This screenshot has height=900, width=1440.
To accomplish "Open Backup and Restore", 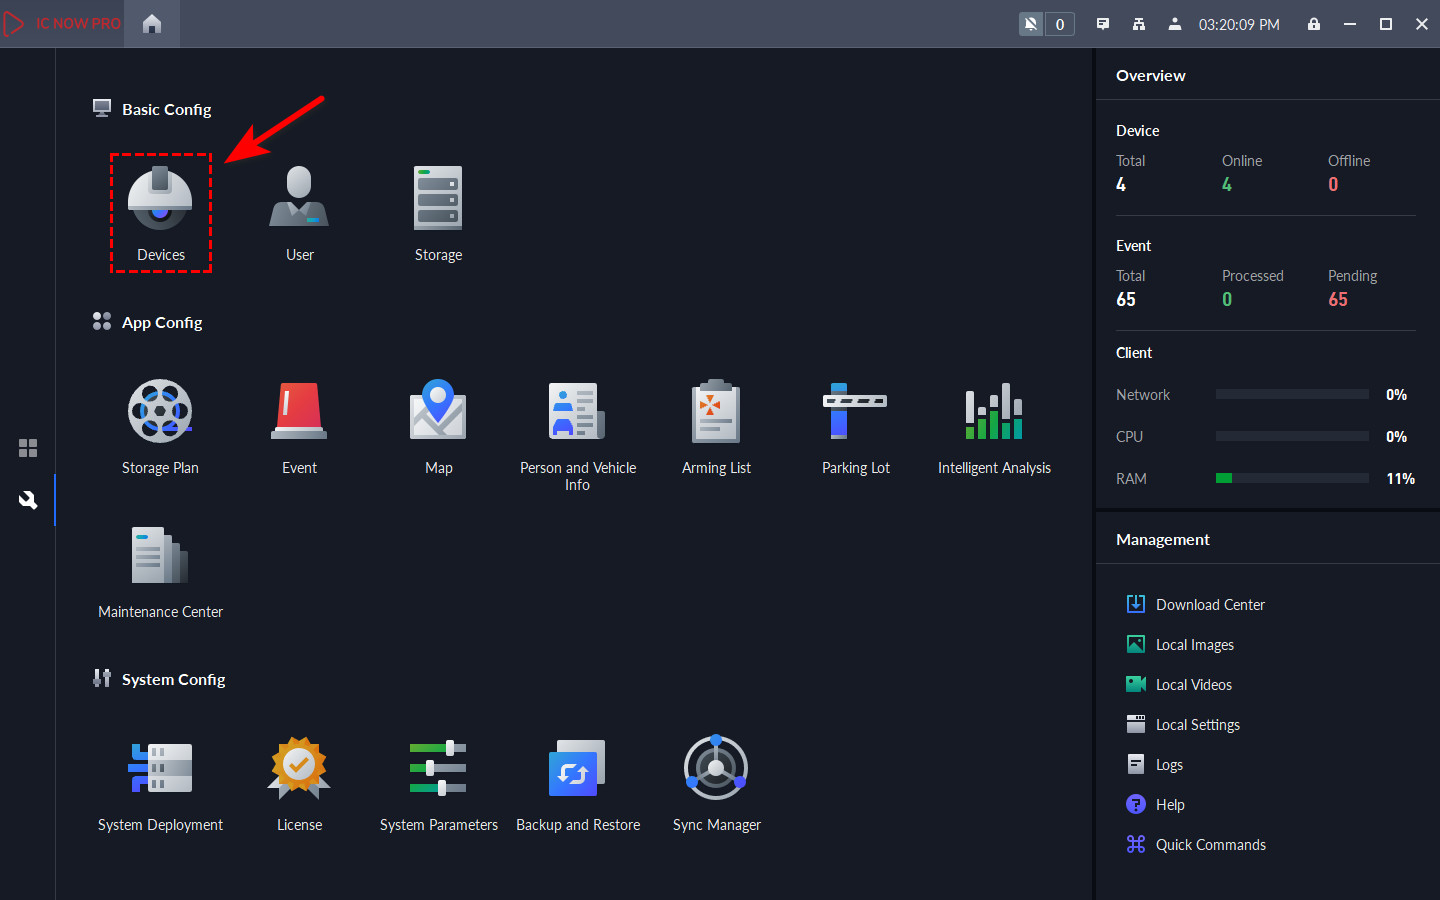I will (x=578, y=782).
